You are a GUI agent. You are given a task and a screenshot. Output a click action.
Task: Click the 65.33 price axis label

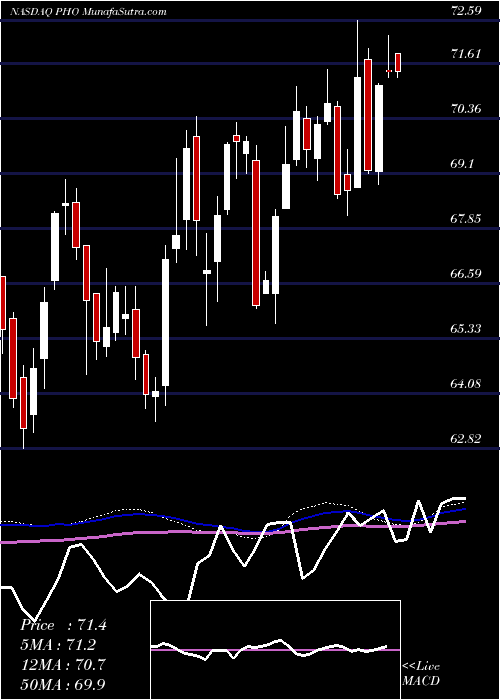pyautogui.click(x=466, y=329)
